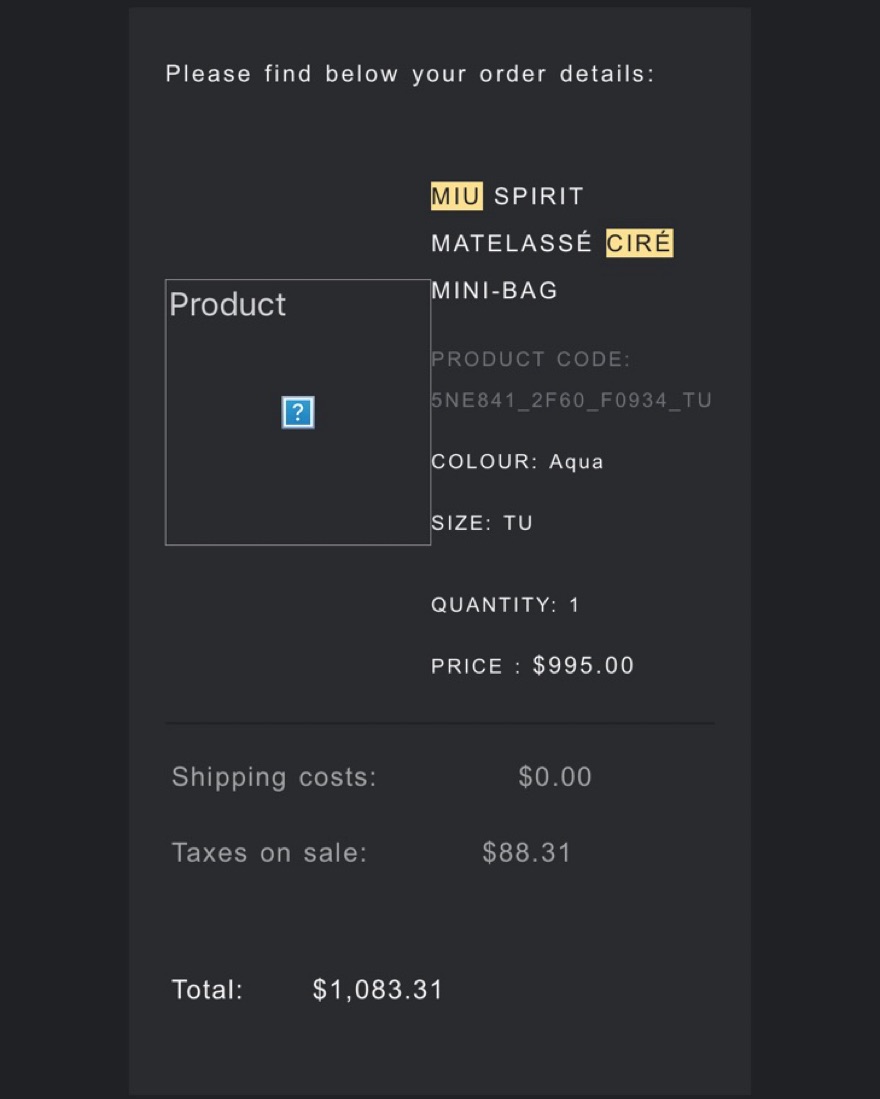Viewport: 880px width, 1099px height.
Task: Click the highlighted CIRÉ word
Action: 639,243
